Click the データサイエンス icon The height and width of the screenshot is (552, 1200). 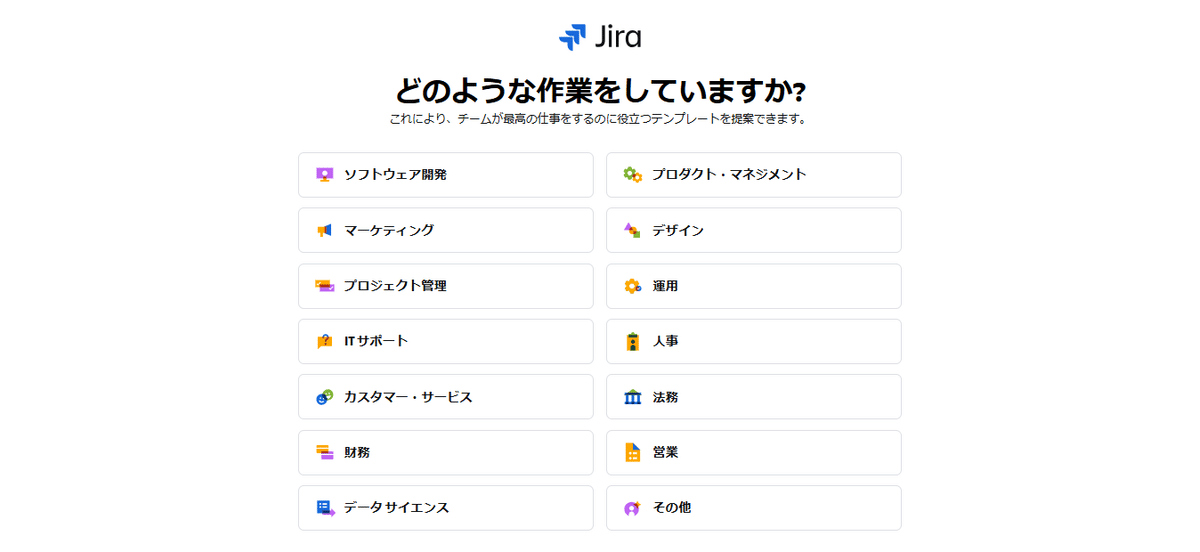tap(324, 508)
